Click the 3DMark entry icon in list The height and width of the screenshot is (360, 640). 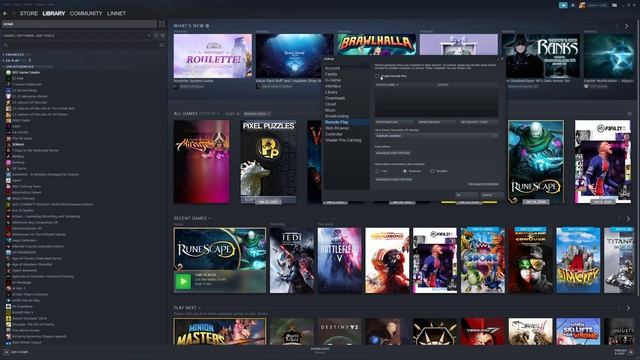[8, 144]
